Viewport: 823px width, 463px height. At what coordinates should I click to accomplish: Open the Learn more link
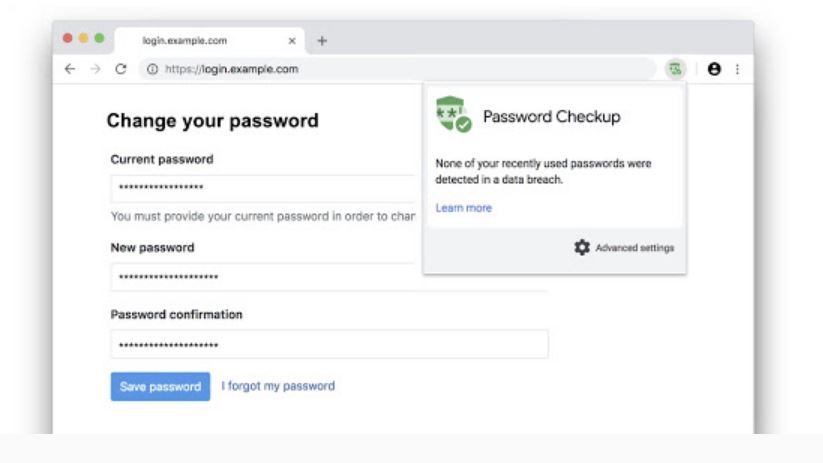click(x=463, y=208)
